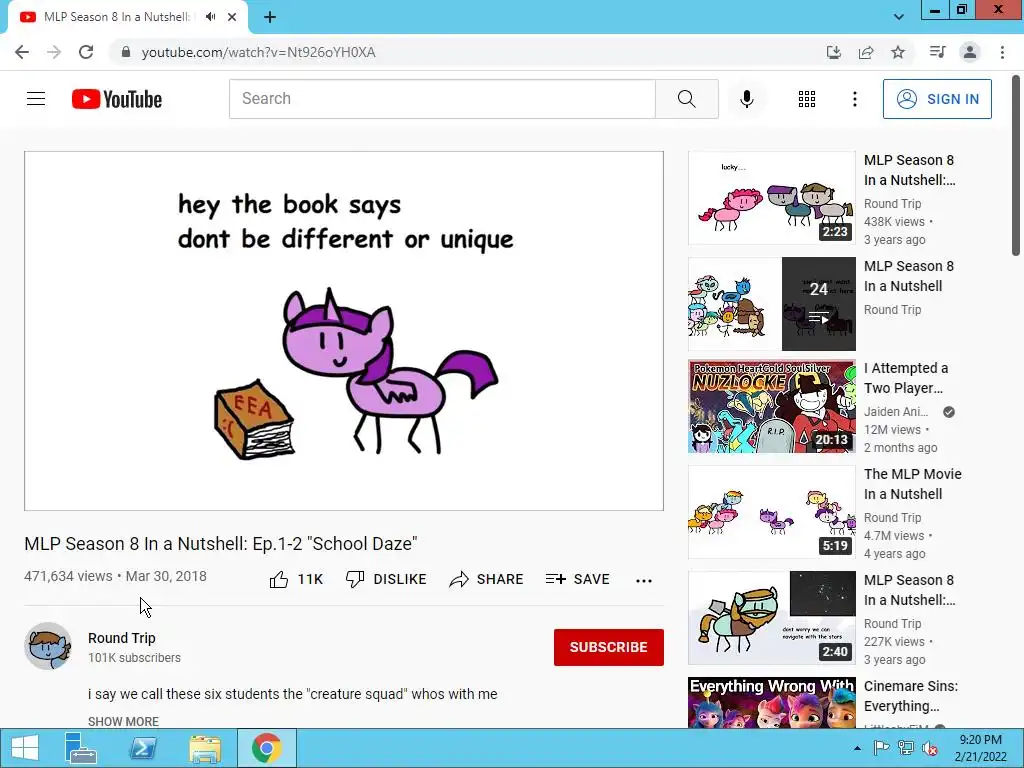Image resolution: width=1024 pixels, height=768 pixels.
Task: Click the install app icon in address bar
Action: (833, 52)
